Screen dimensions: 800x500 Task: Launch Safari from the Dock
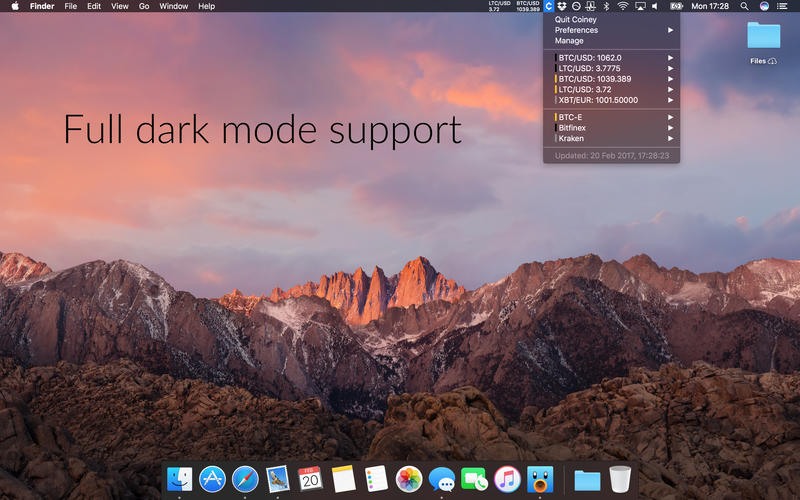pos(245,479)
